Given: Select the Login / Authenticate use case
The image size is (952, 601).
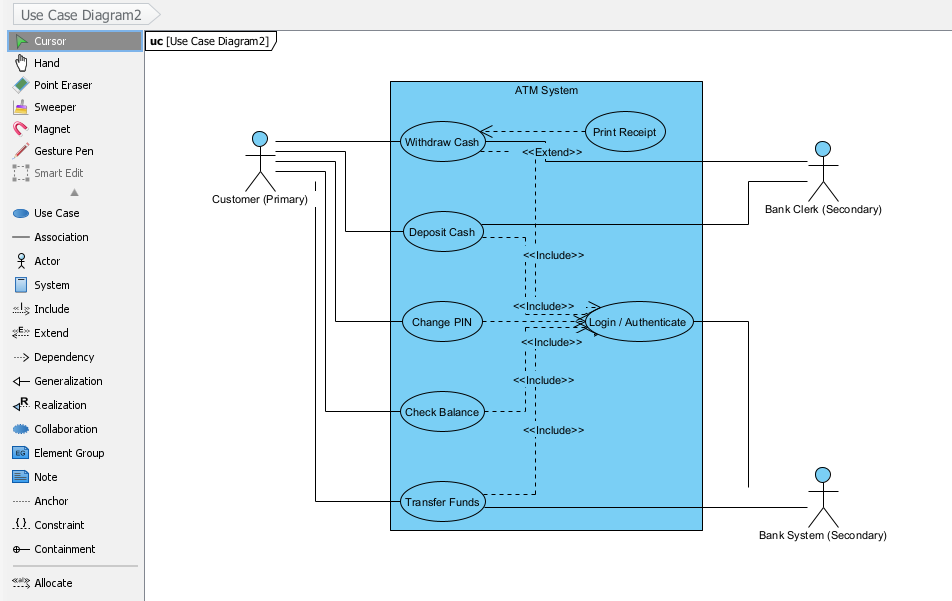Looking at the screenshot, I should point(638,322).
